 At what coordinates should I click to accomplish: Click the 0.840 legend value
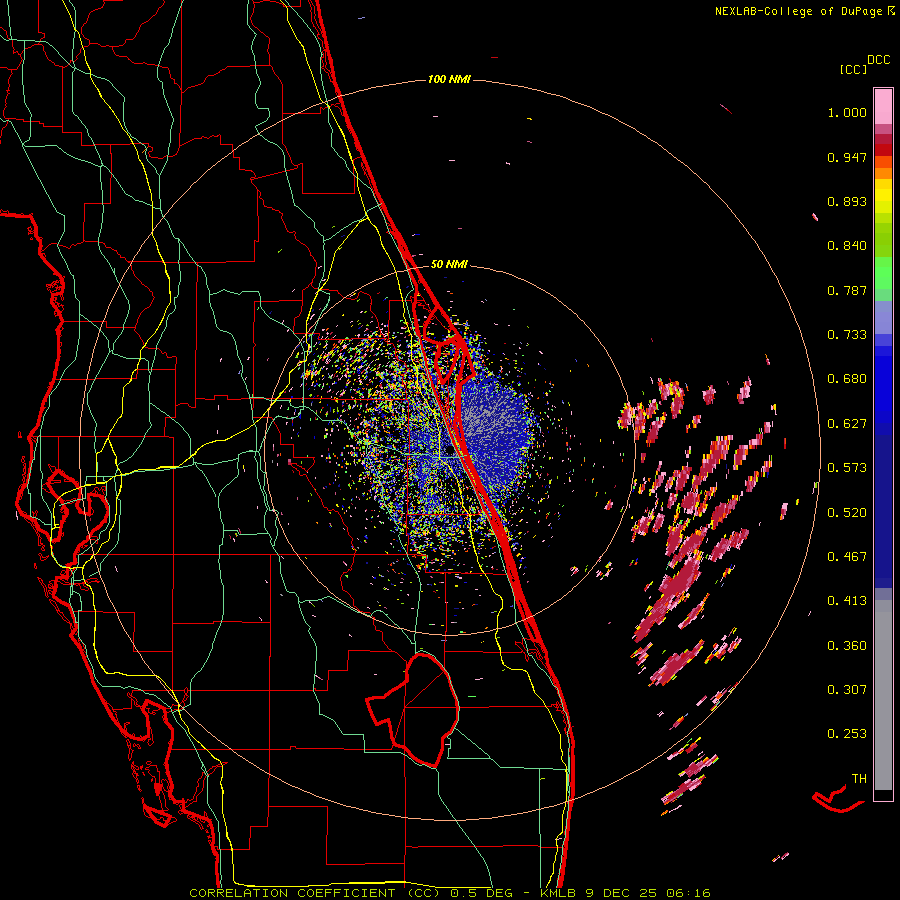pos(847,246)
